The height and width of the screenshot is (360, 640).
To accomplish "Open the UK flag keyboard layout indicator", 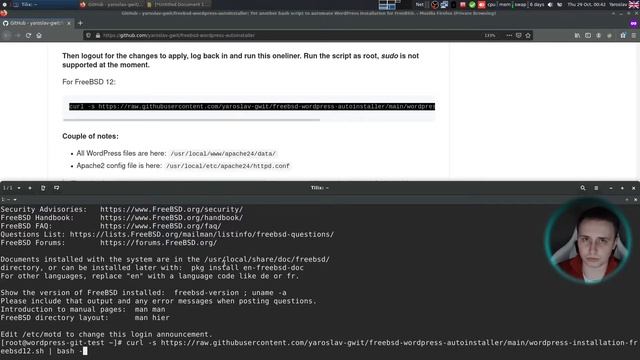I will (634, 4).
